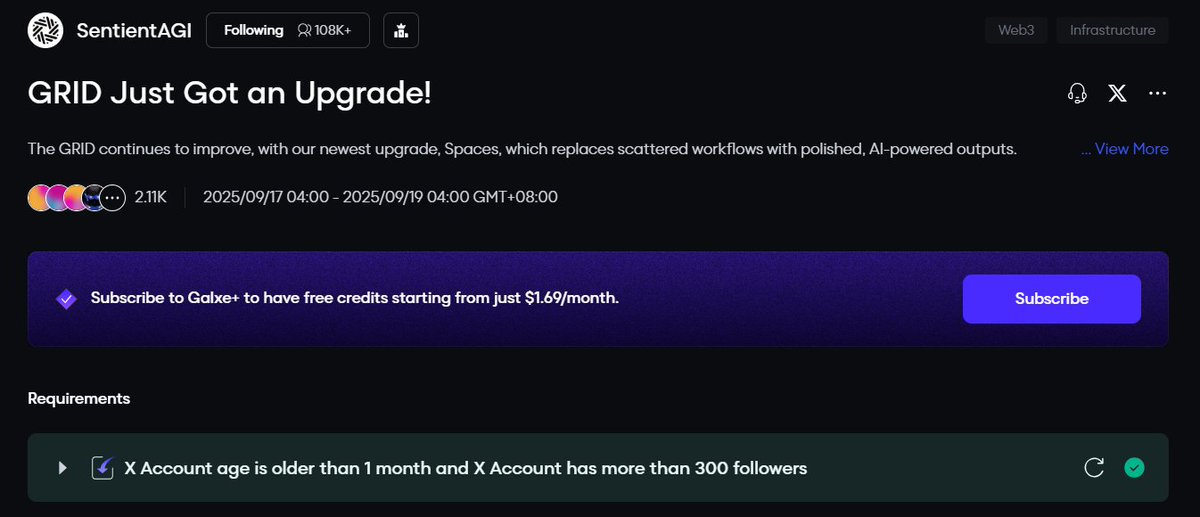Click the Subscribe button
This screenshot has width=1200, height=517.
pos(1051,298)
